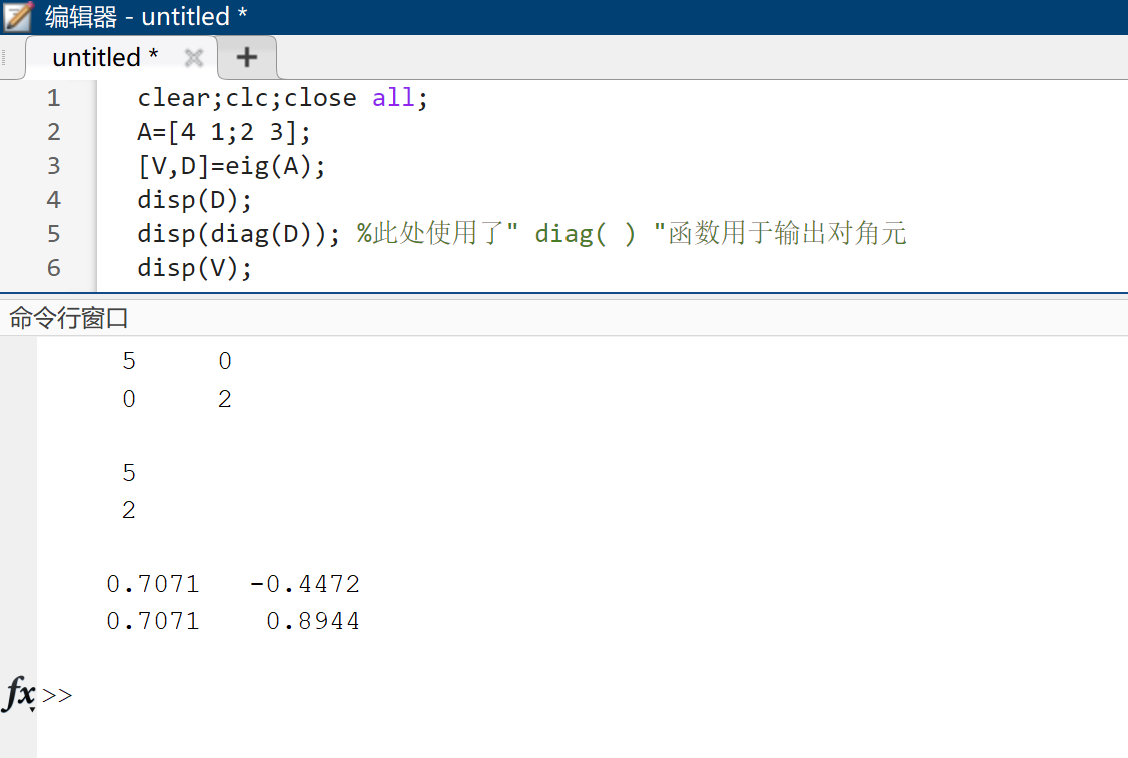Place cursor on the A=[4 1;2 3]; line

pos(224,132)
